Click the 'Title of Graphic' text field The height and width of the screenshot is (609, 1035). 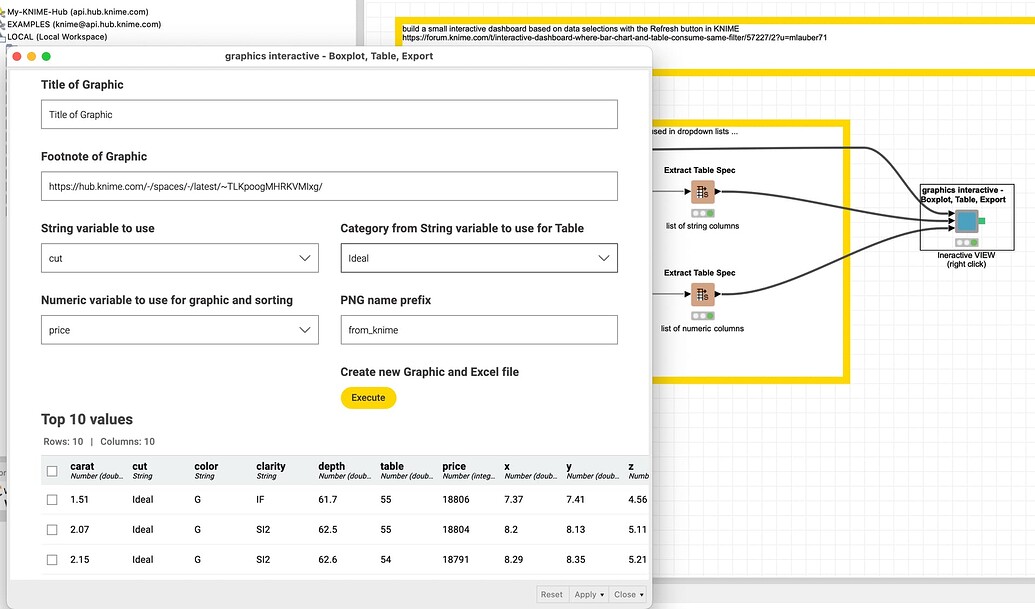pyautogui.click(x=328, y=114)
